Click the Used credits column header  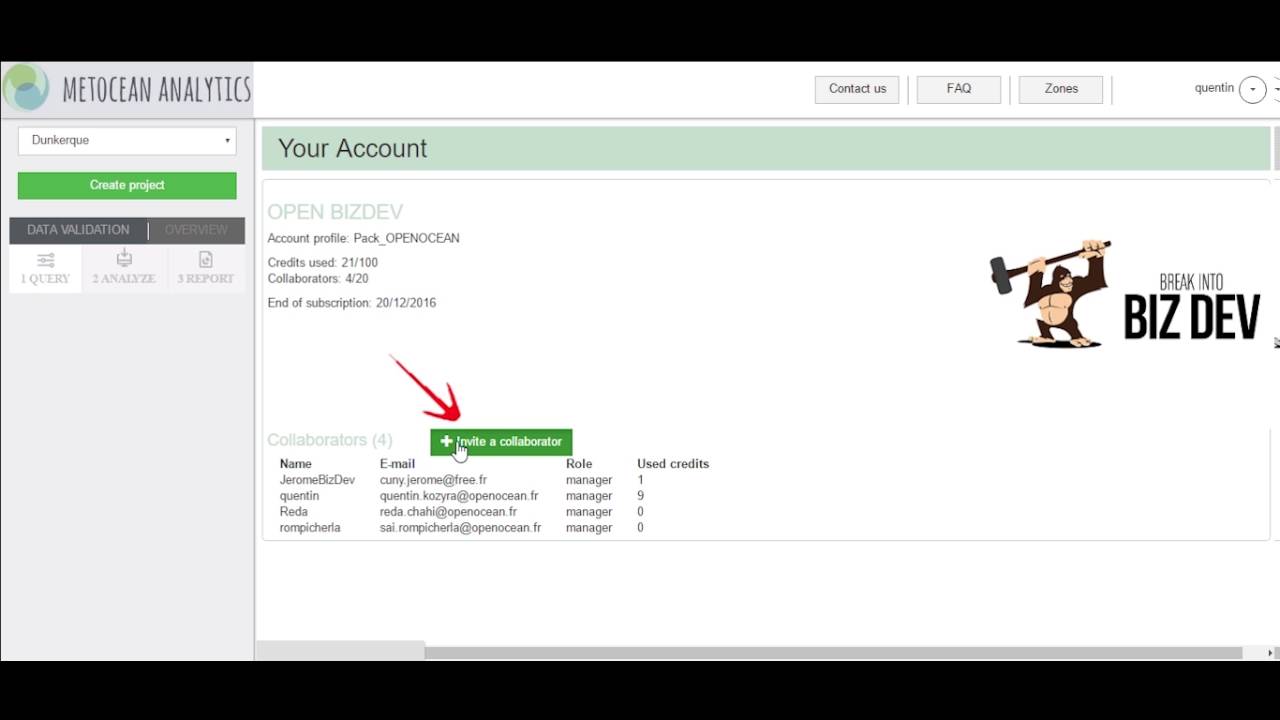tap(673, 464)
